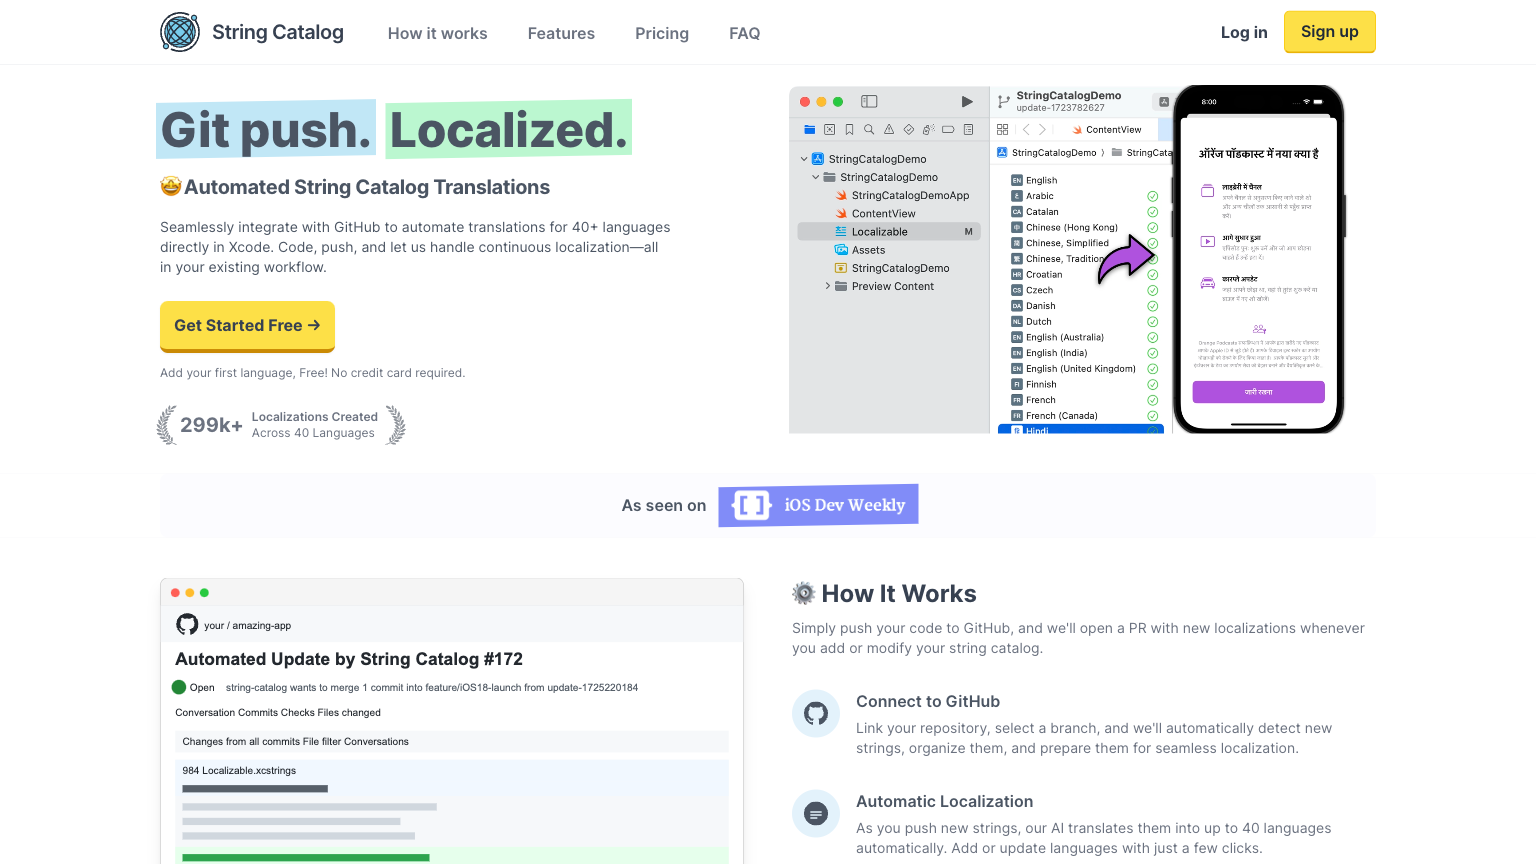Go to the FAQ nav item
The width and height of the screenshot is (1536, 864).
coord(744,33)
